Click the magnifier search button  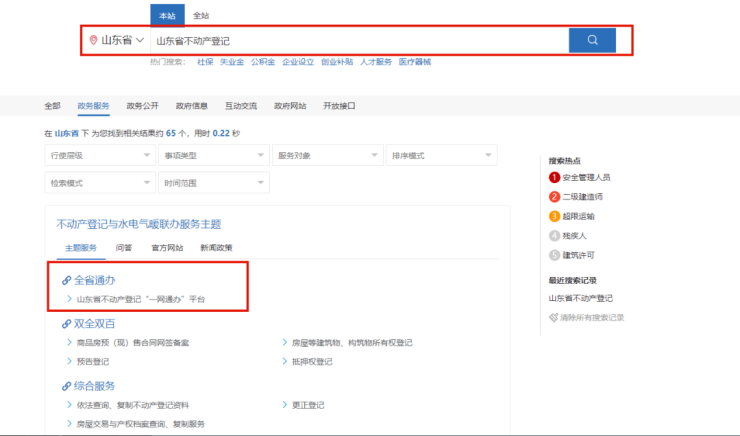tap(592, 40)
